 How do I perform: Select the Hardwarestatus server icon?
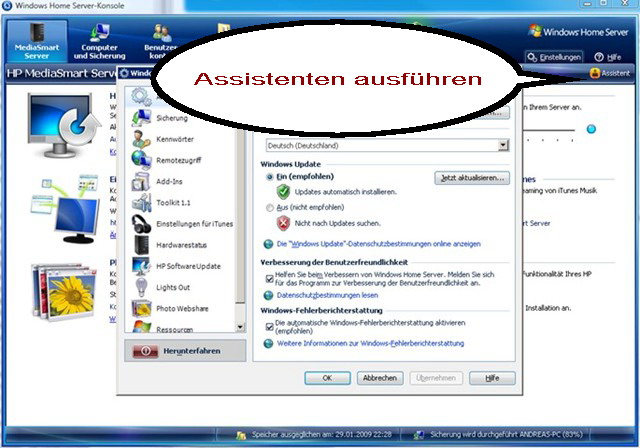tap(141, 245)
